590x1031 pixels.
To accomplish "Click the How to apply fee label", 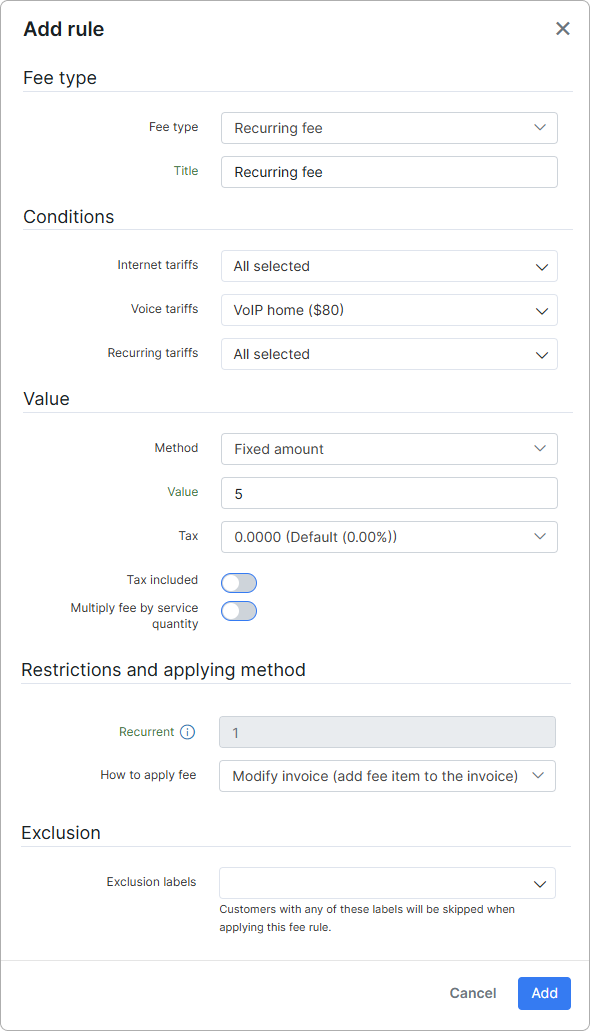I will tap(148, 775).
